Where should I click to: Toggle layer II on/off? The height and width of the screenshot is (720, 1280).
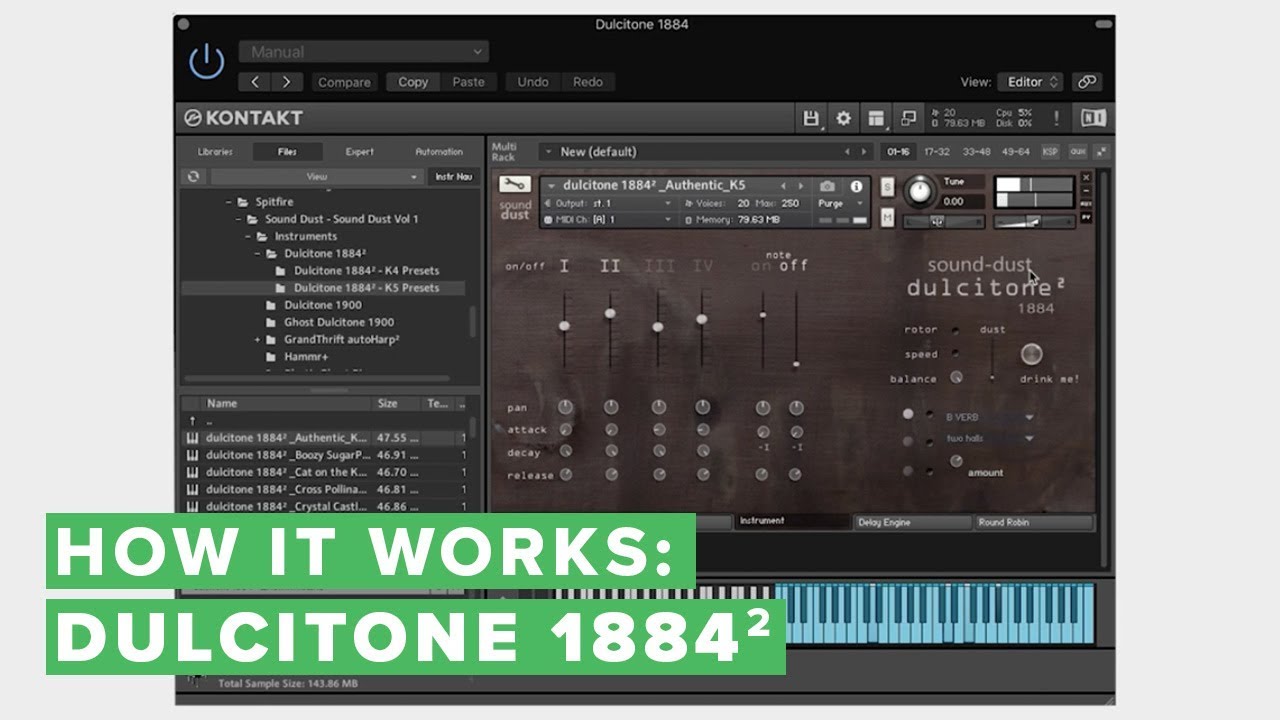pos(610,266)
